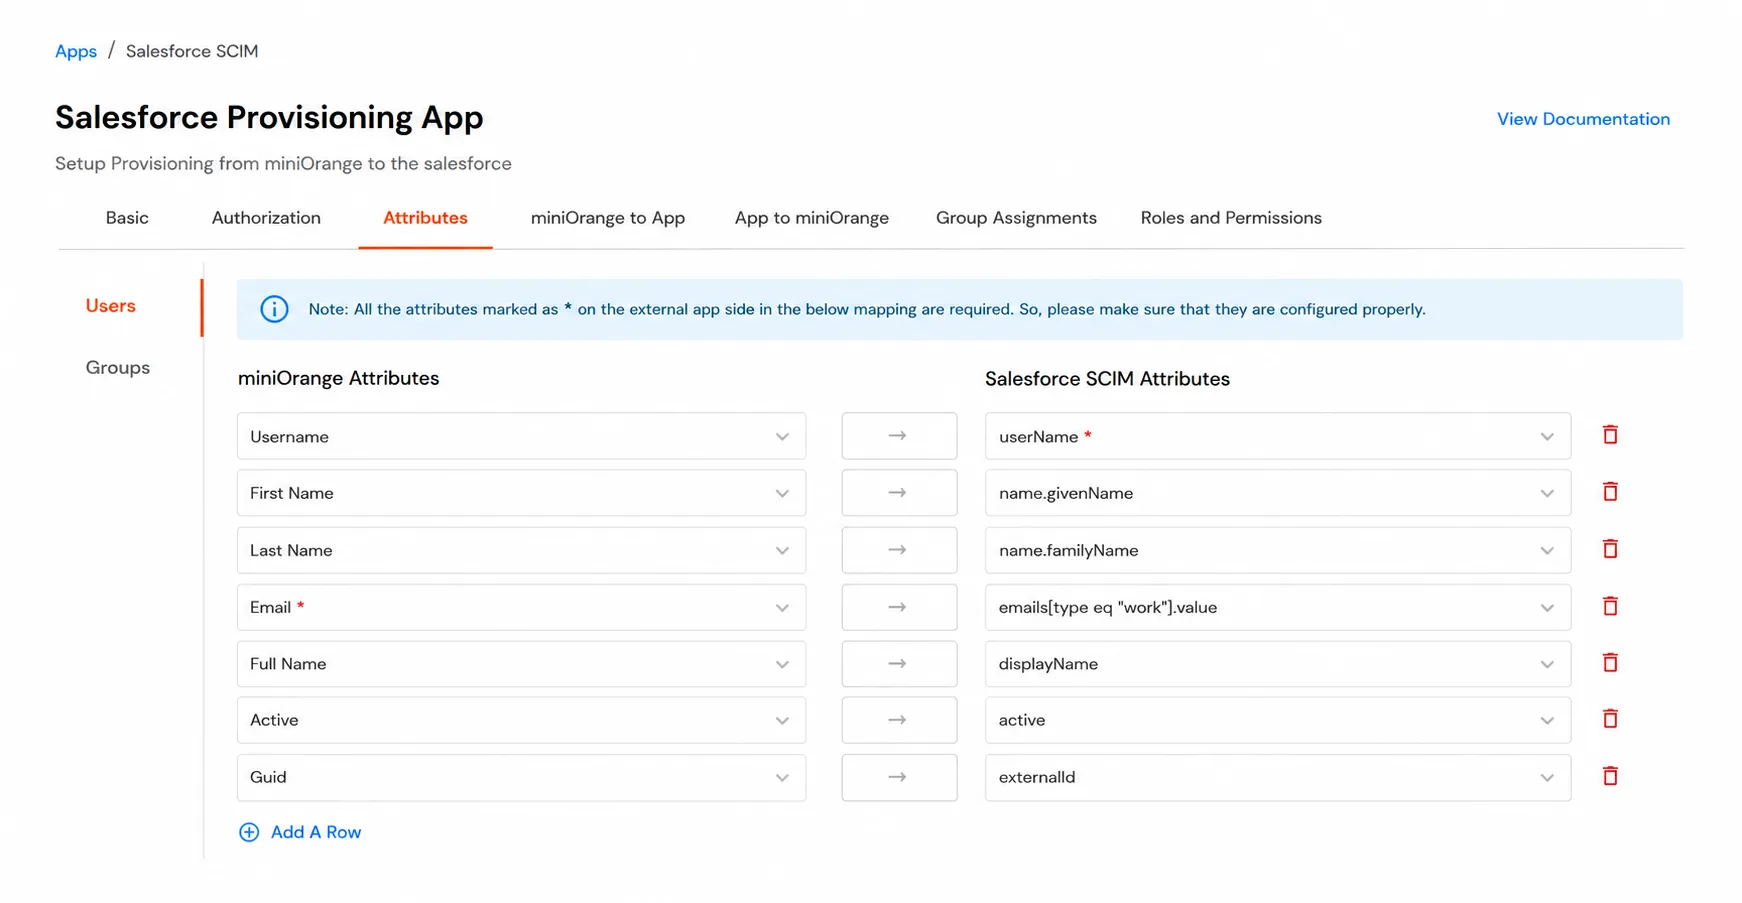The image size is (1742, 903).
Task: Click the miniOrange Attributes column header
Action: coord(339,378)
